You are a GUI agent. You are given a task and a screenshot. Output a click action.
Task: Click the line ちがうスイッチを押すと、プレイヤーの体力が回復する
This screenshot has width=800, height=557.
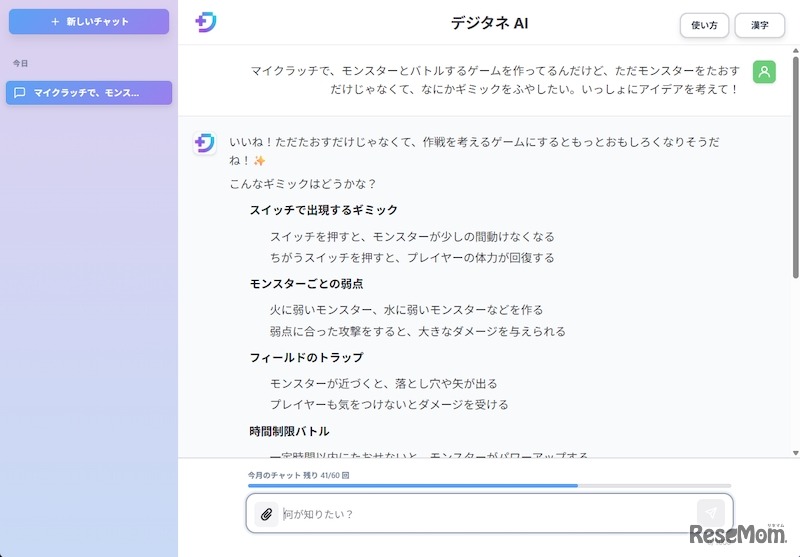(412, 258)
